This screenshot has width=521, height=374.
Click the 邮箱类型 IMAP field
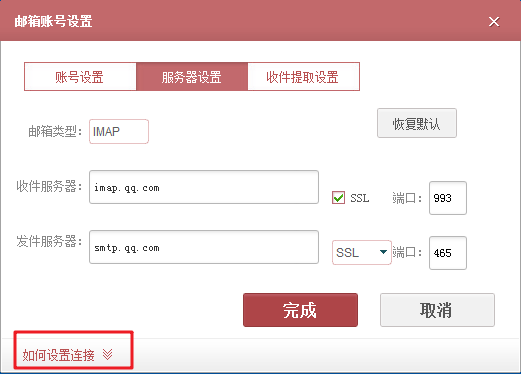click(x=119, y=131)
